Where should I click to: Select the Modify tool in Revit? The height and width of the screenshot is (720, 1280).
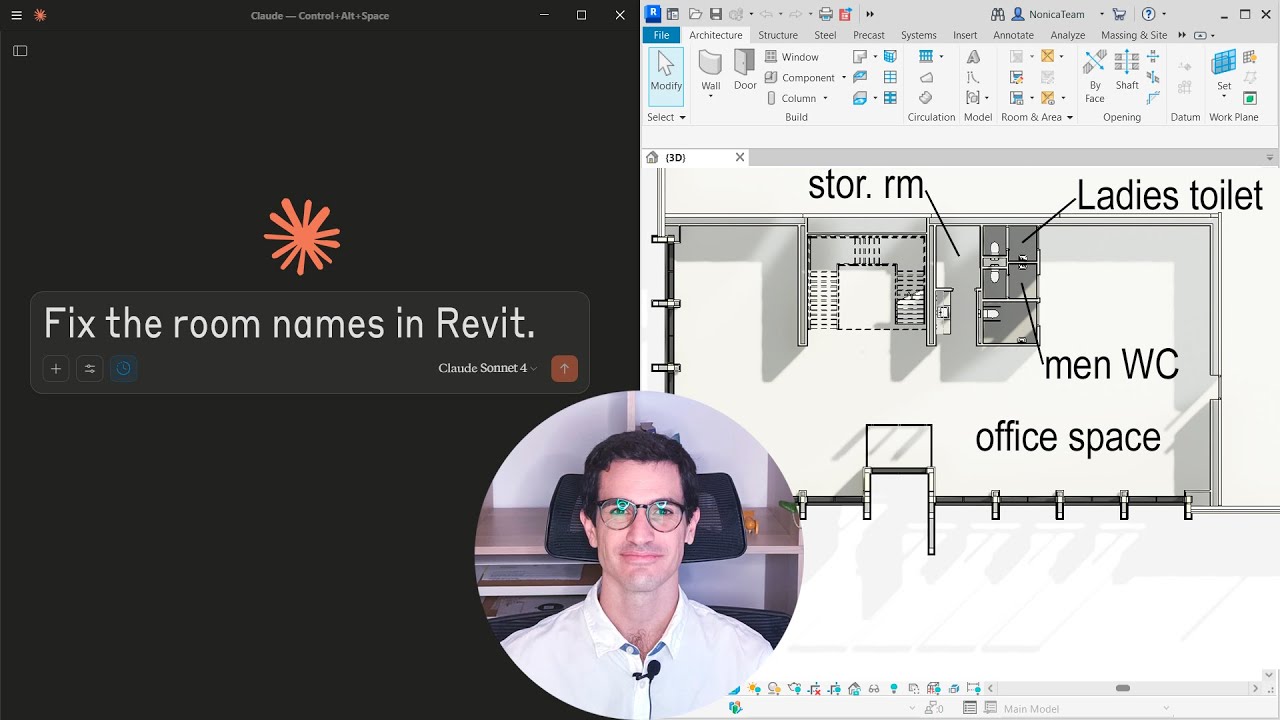click(666, 75)
